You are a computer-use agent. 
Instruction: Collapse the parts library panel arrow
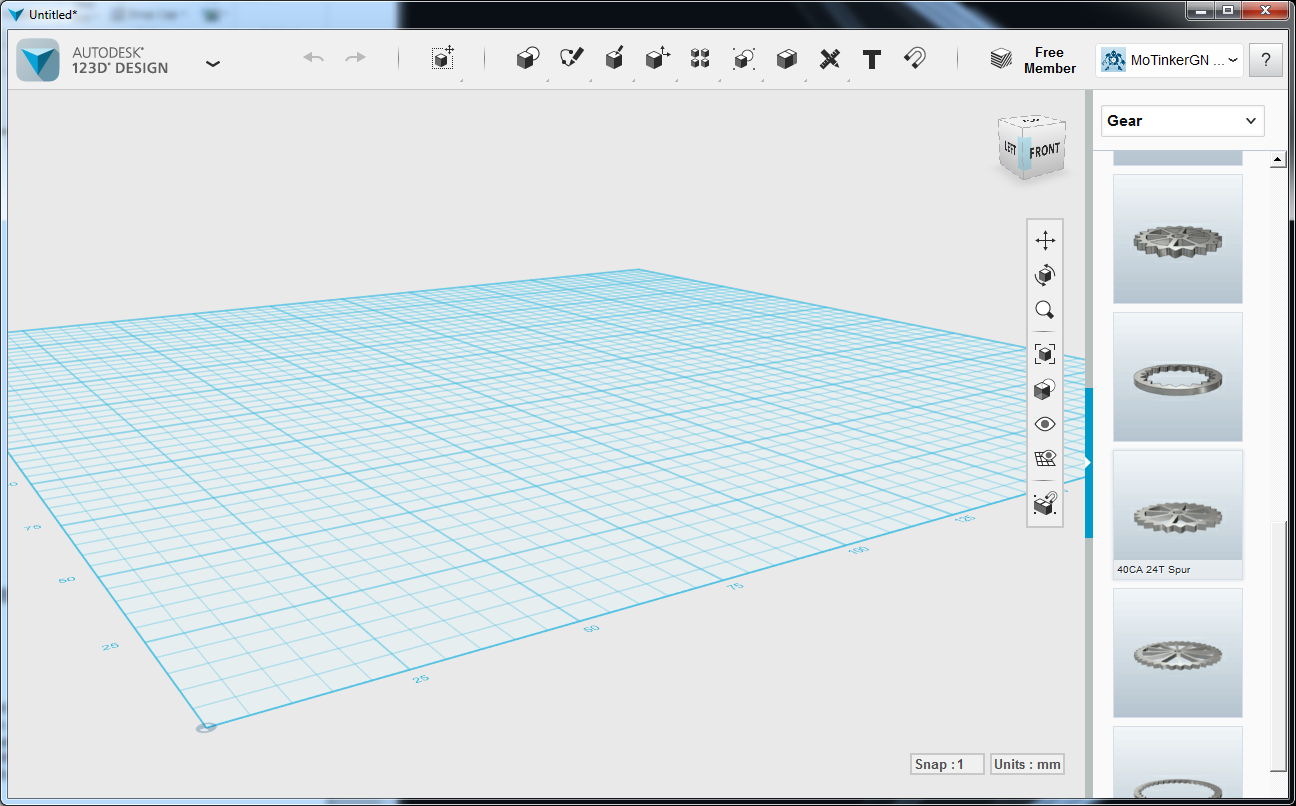tap(1089, 462)
